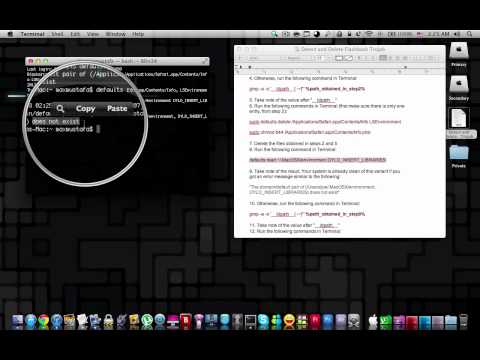Click the highlight color swatch in TextEdit toolbar

348,58
